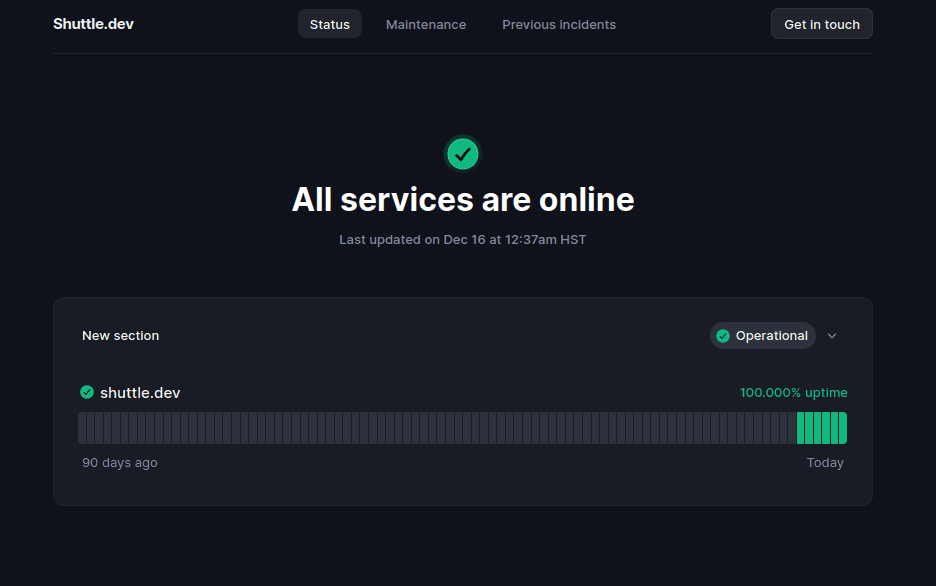Click the Operational status badge
The width and height of the screenshot is (936, 586).
(763, 336)
